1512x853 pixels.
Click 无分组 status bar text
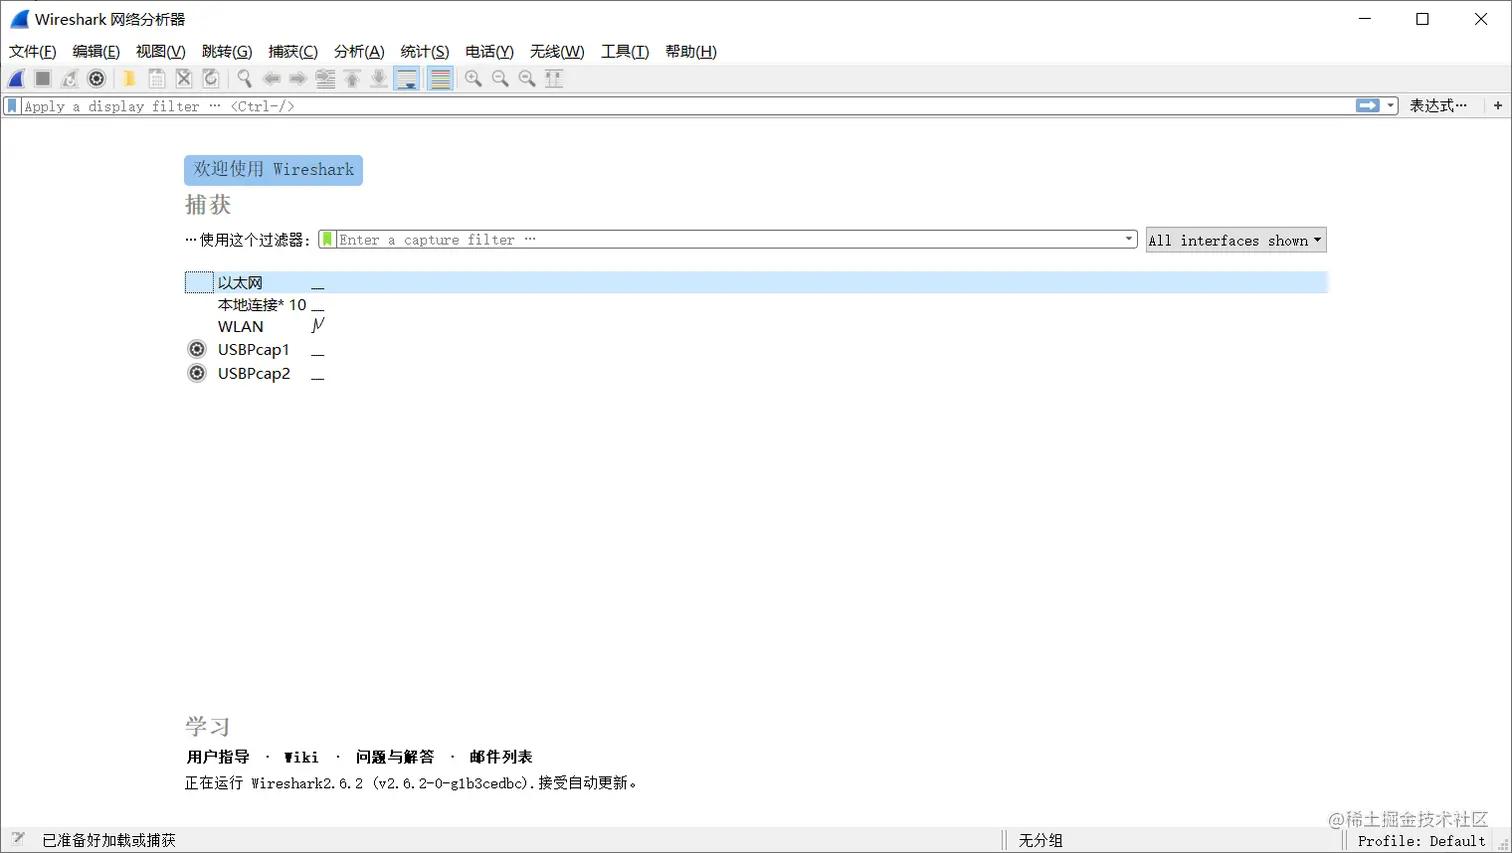point(1041,841)
